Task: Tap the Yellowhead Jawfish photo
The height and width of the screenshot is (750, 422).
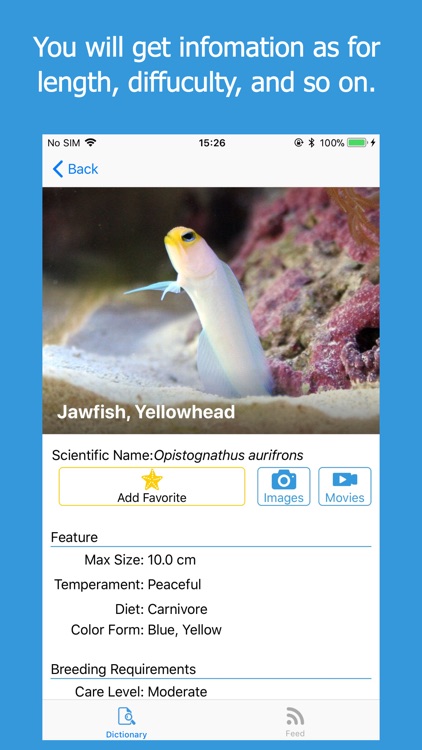Action: pyautogui.click(x=211, y=310)
